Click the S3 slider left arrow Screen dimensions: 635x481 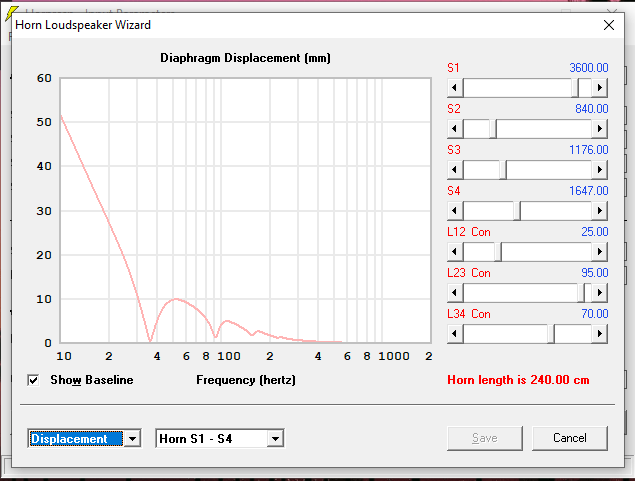tap(455, 170)
